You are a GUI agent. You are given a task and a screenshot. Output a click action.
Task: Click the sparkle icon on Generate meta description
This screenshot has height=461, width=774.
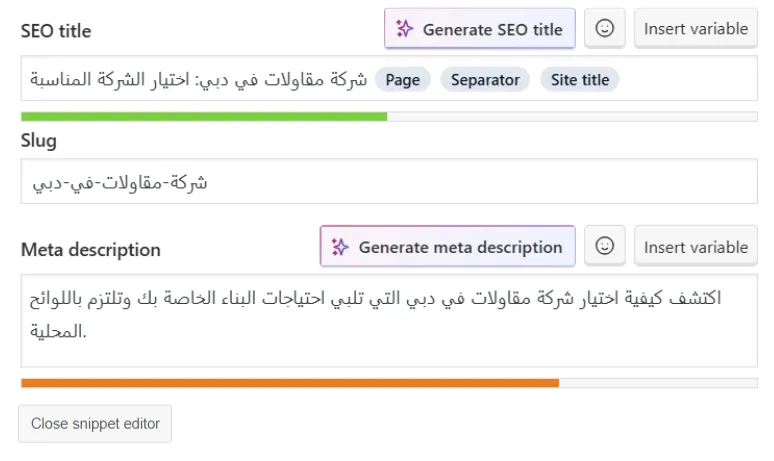click(x=340, y=247)
